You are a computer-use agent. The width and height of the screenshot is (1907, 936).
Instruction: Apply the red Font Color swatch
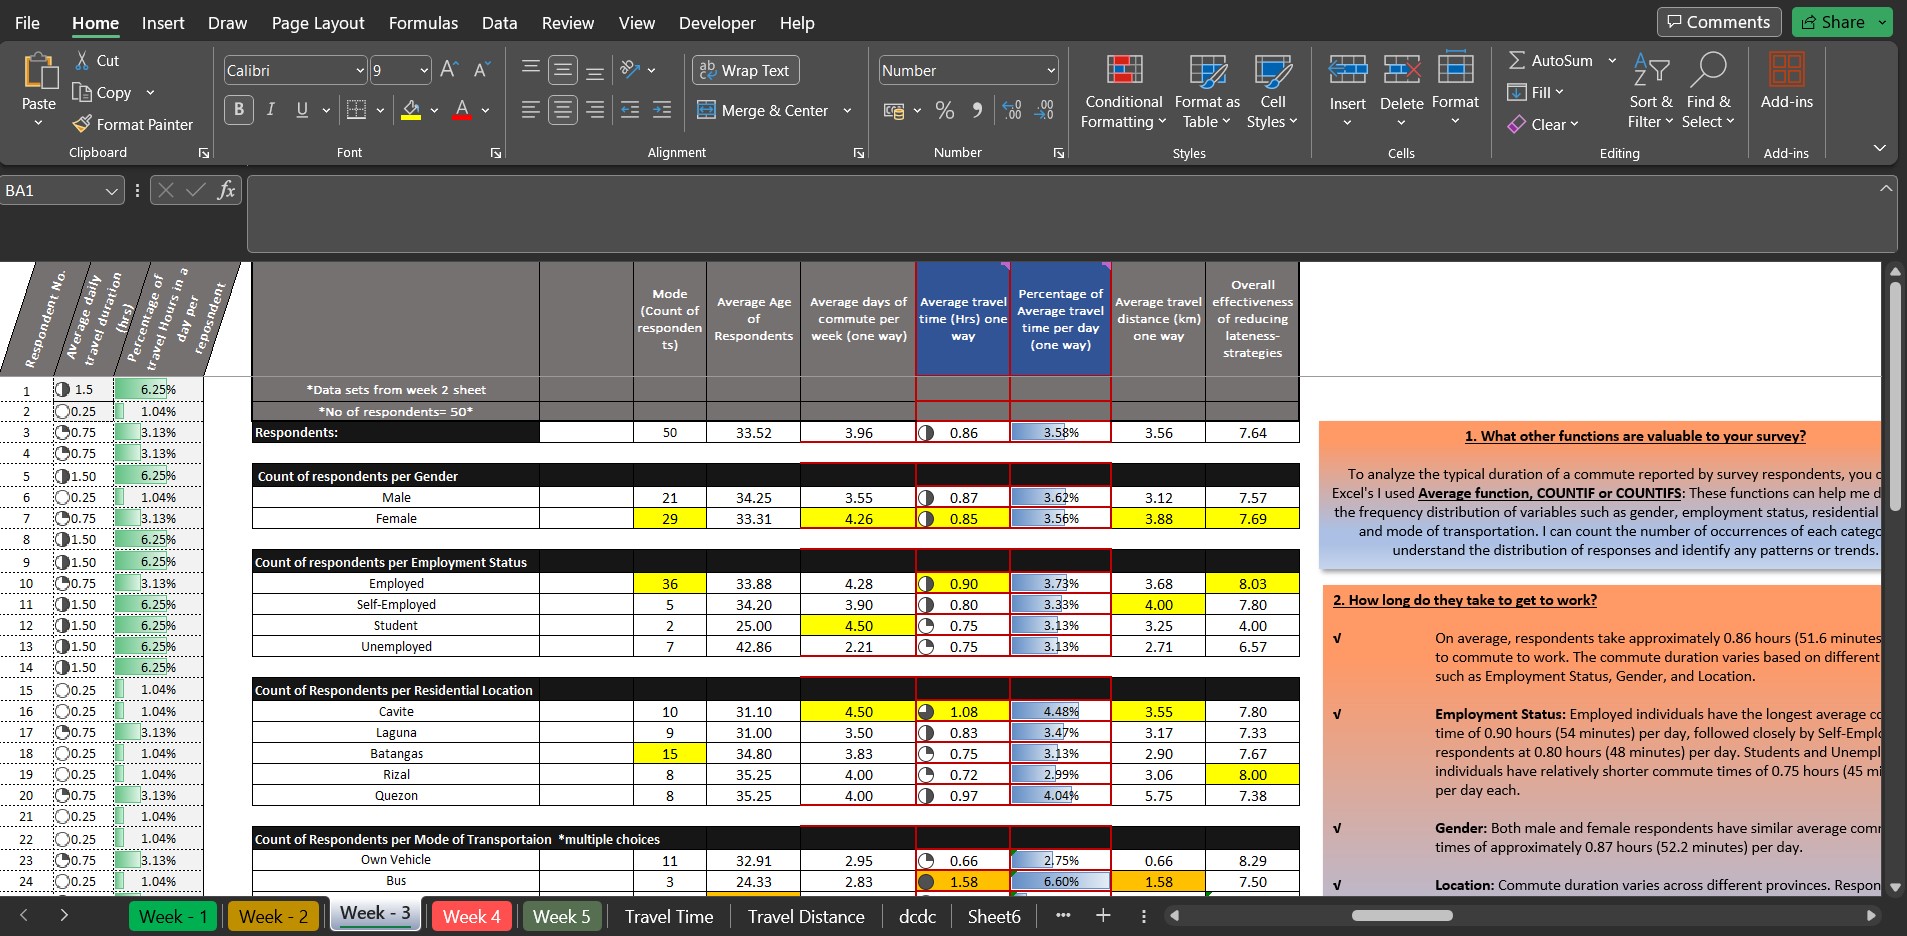[462, 110]
